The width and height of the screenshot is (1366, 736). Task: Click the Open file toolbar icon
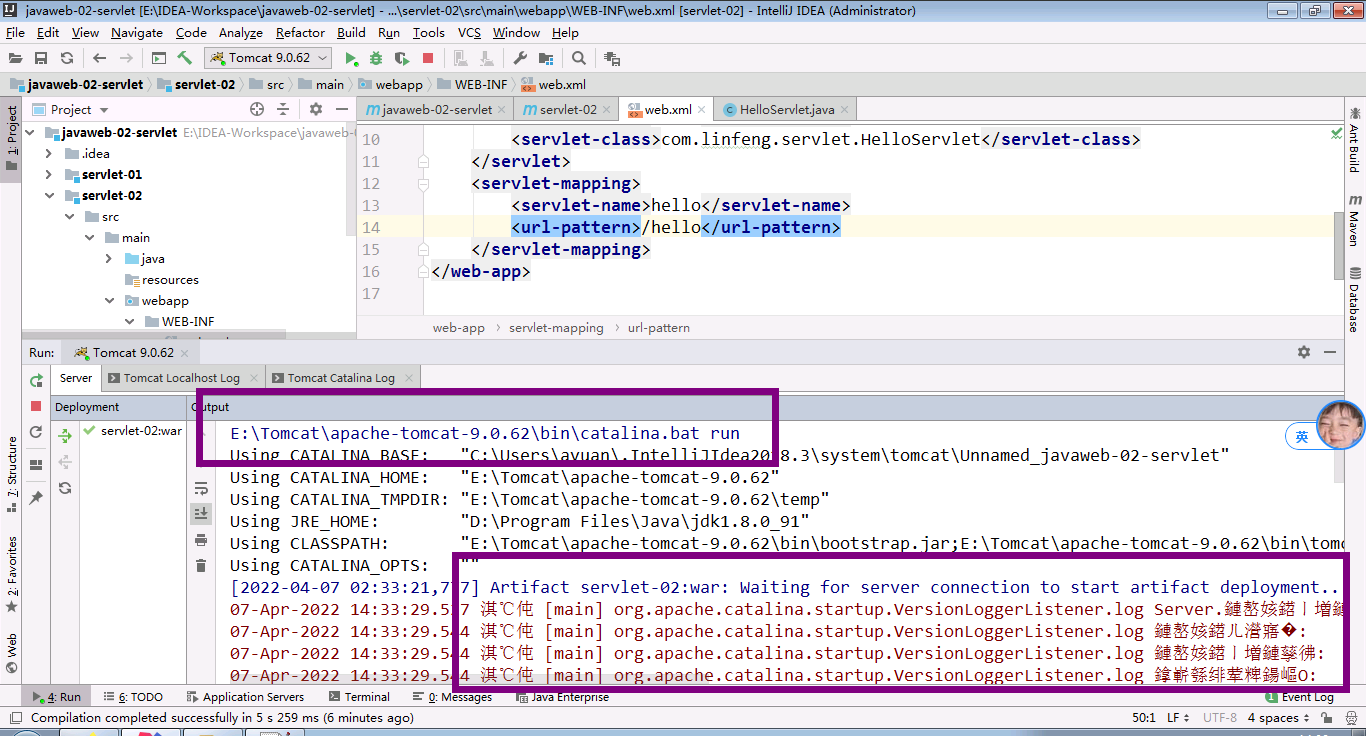15,58
